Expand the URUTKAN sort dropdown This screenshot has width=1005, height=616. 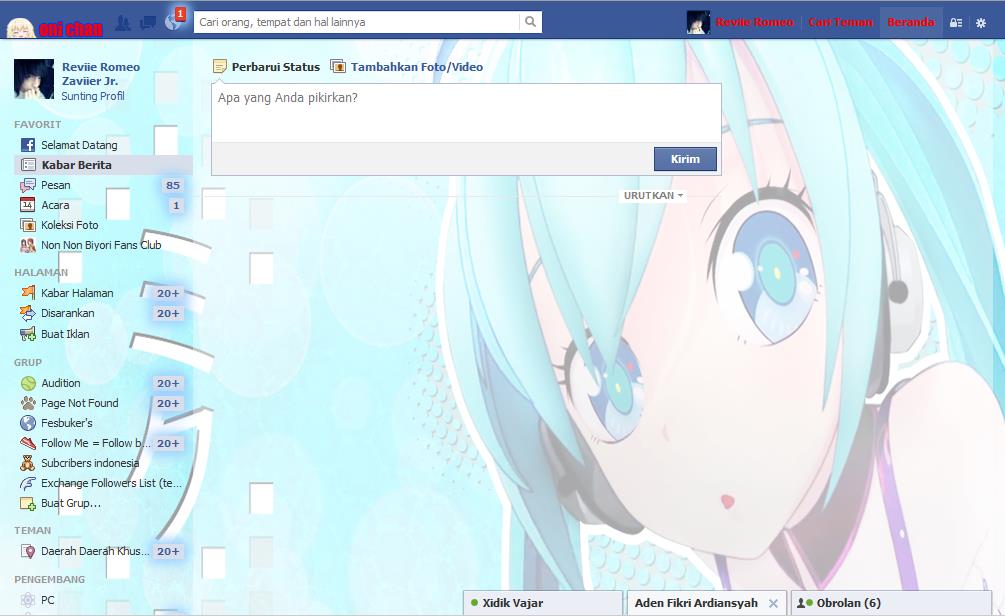click(x=653, y=196)
